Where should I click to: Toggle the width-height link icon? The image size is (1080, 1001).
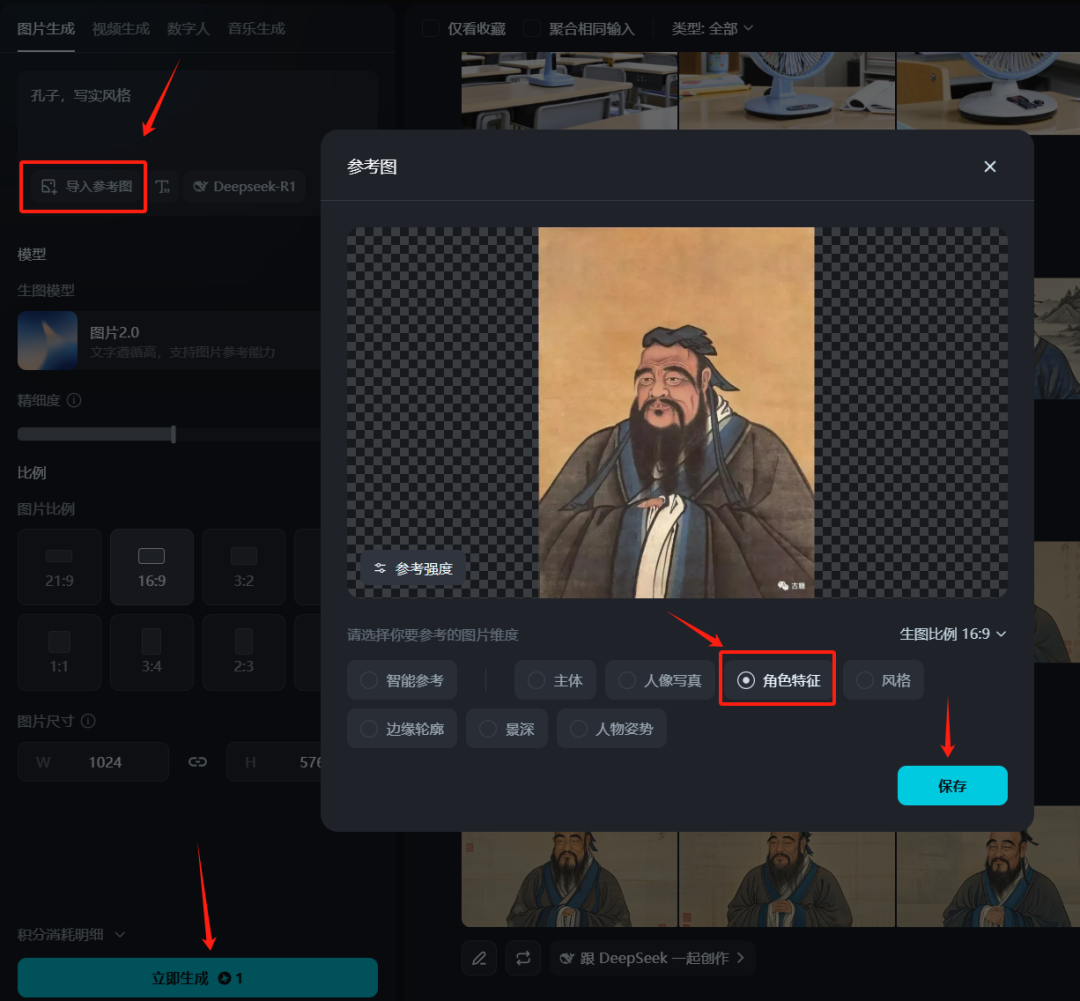coord(198,761)
